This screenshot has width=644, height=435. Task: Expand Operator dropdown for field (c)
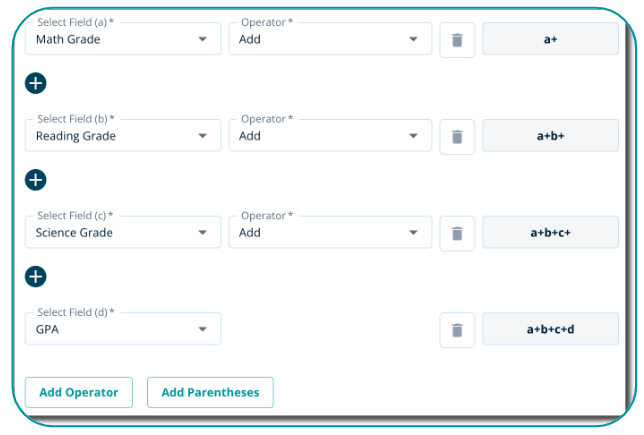click(x=330, y=233)
